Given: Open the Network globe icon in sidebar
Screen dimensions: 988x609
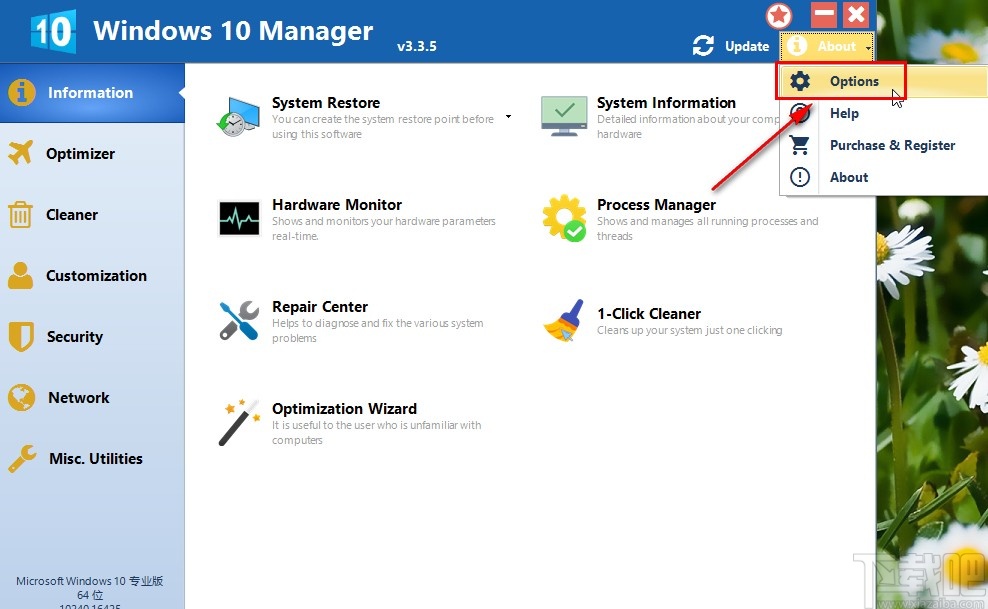Looking at the screenshot, I should (21, 397).
